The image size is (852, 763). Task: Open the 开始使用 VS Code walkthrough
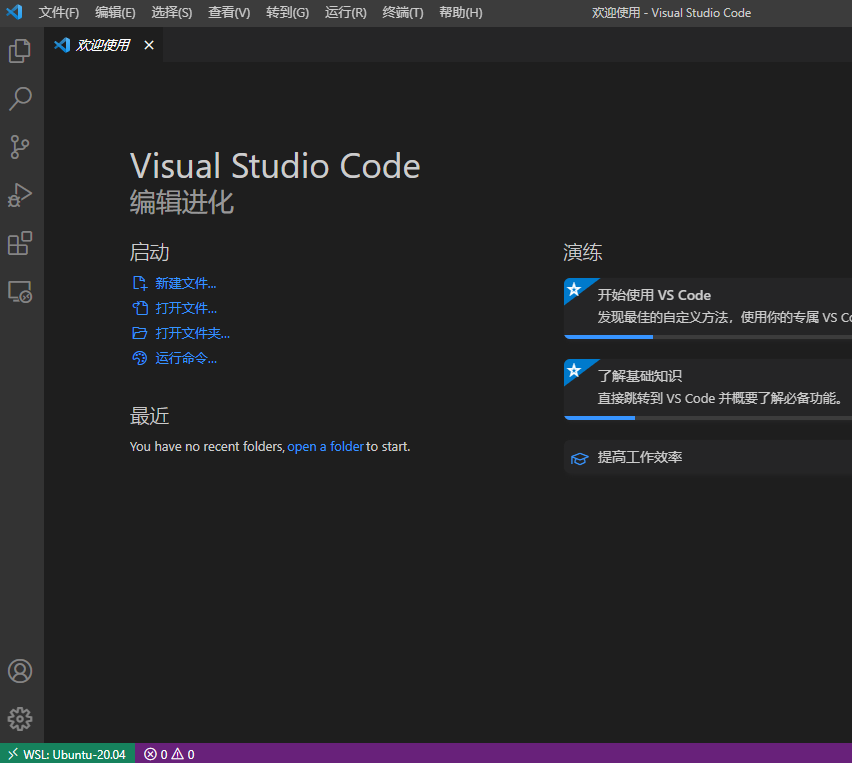[x=708, y=308]
